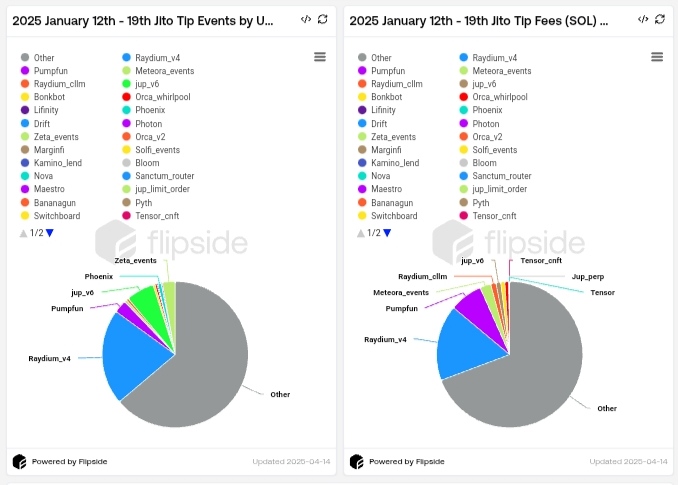Open embed code icon on Tip Events chart
This screenshot has height=485, width=678.
click(305, 19)
